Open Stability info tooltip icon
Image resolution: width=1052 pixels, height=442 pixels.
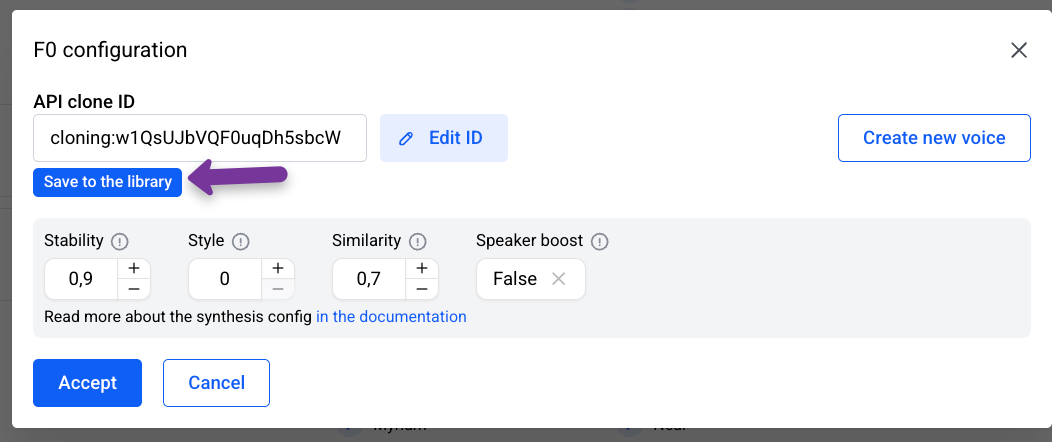[x=120, y=241]
